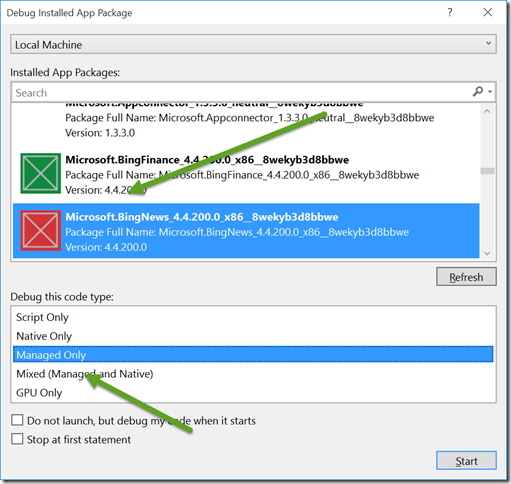Check Stop at first statement
Screen dimensions: 511x484
17,439
